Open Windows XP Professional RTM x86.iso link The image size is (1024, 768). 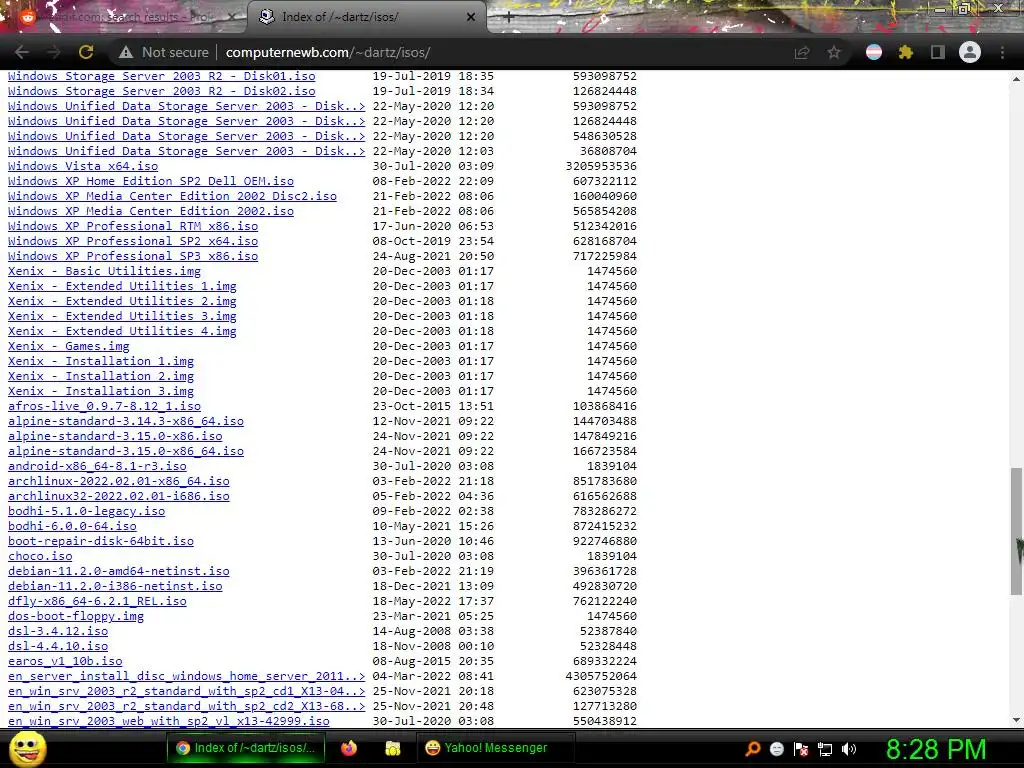[133, 226]
